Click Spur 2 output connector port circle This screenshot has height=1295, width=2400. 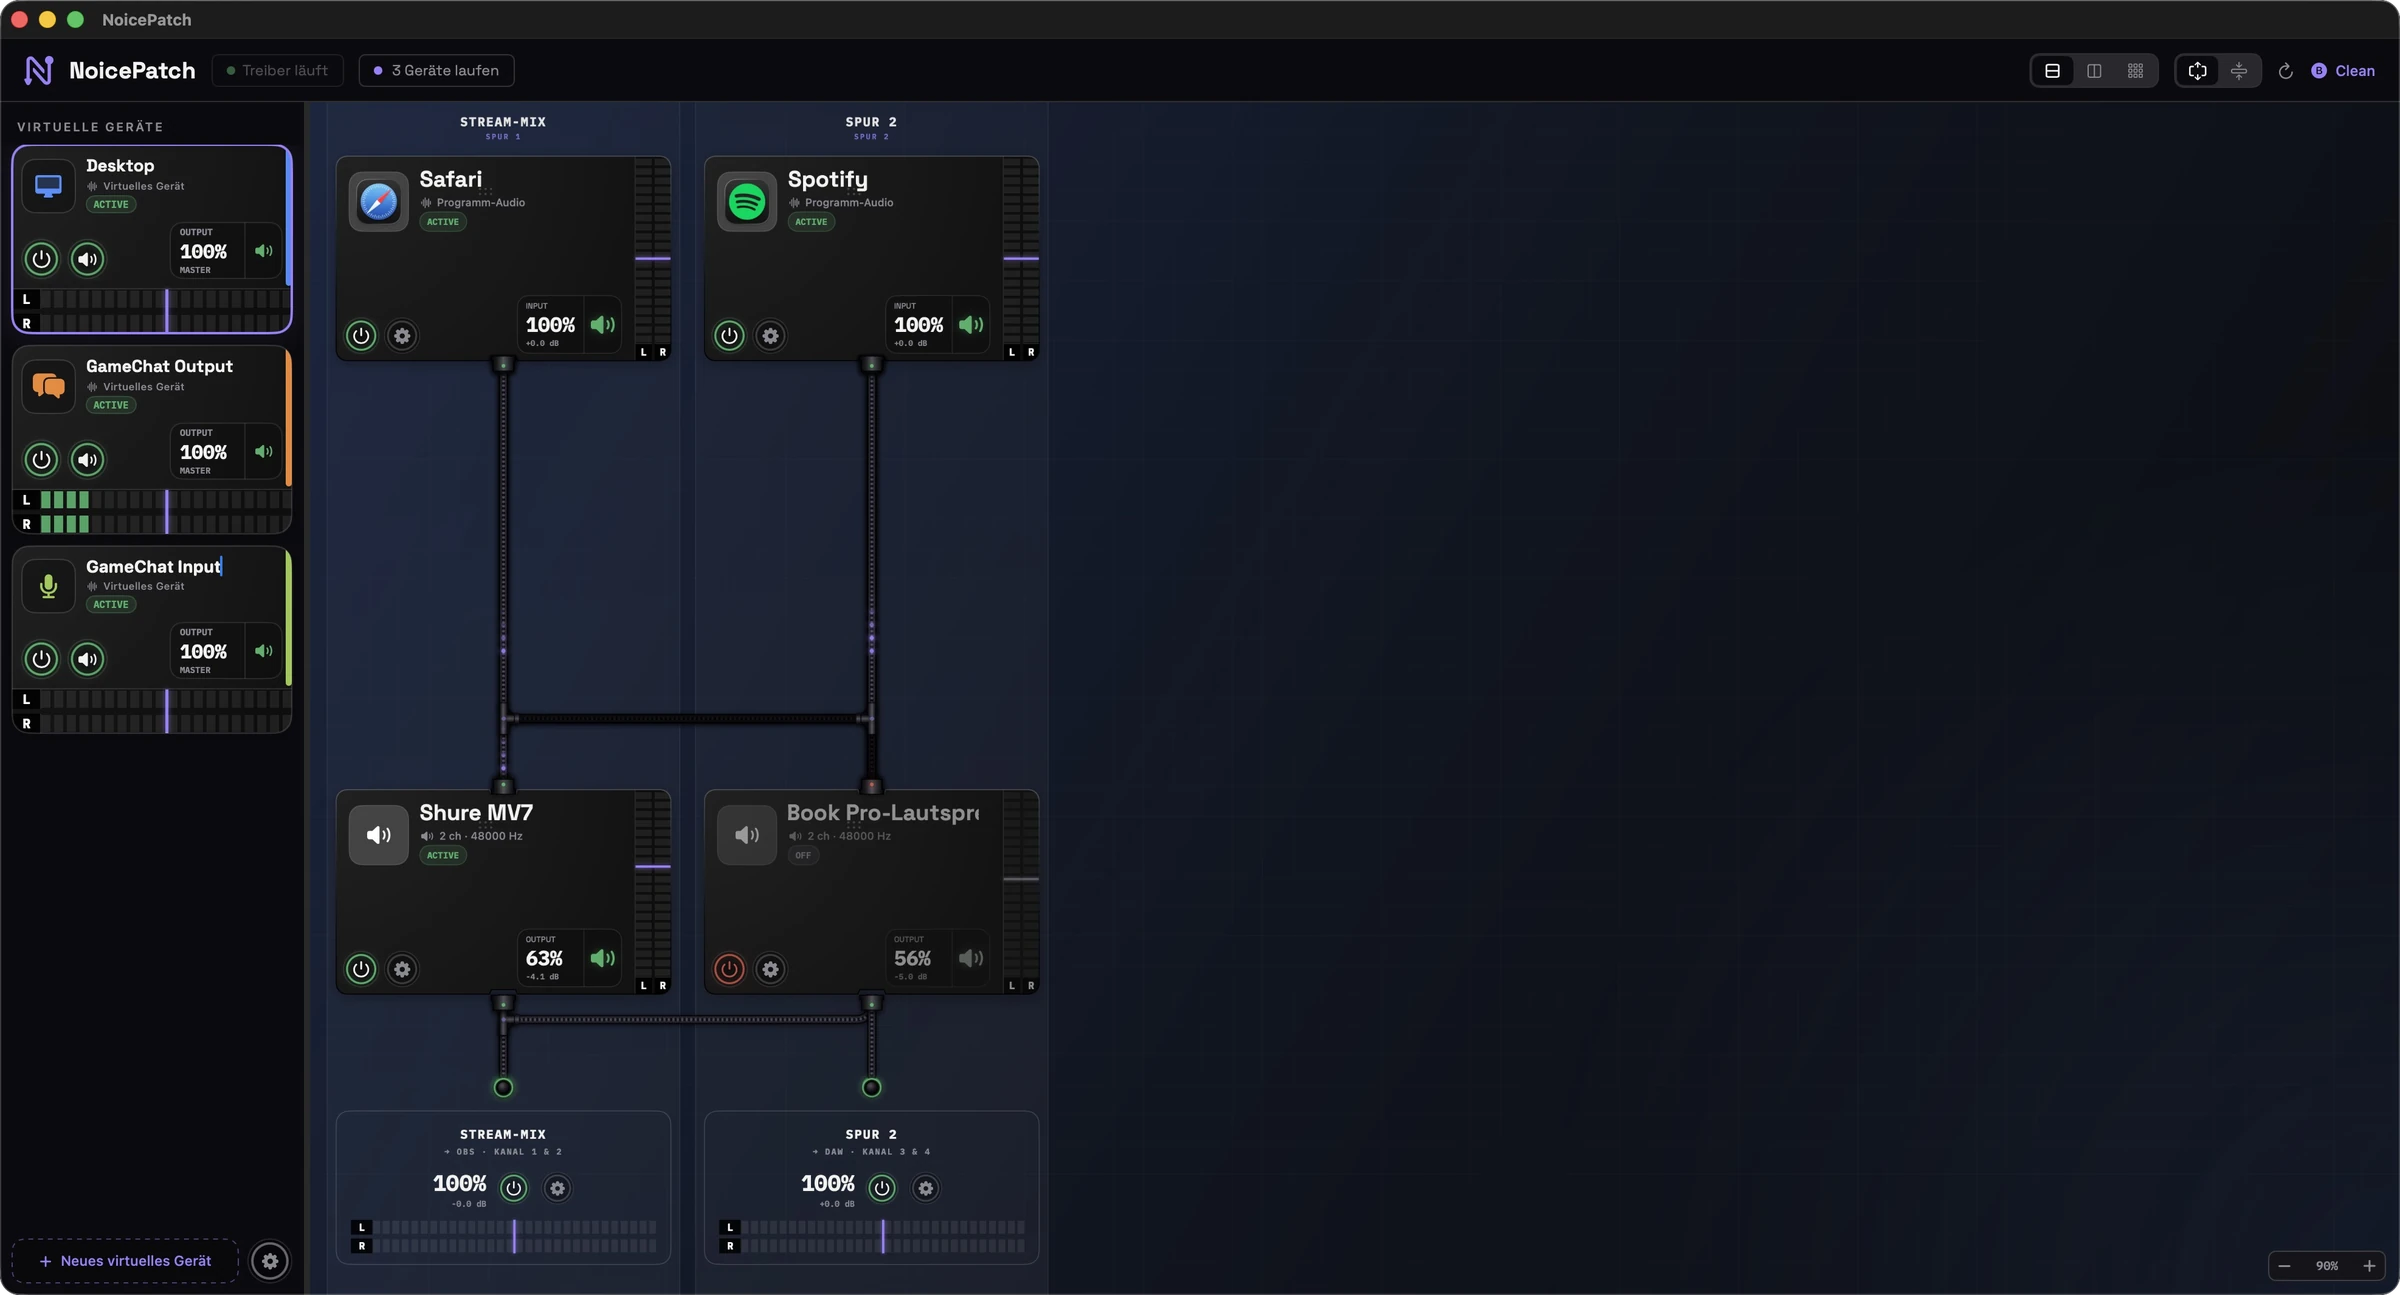[871, 1087]
